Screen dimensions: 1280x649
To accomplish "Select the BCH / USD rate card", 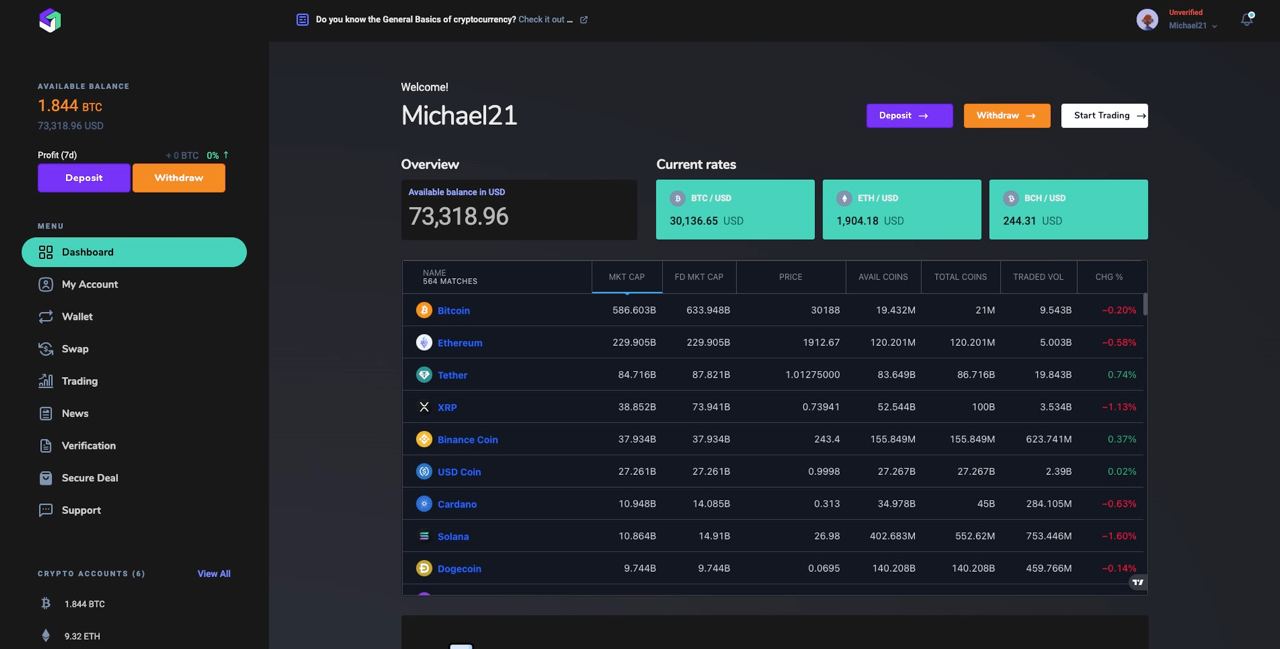I will pos(1068,209).
